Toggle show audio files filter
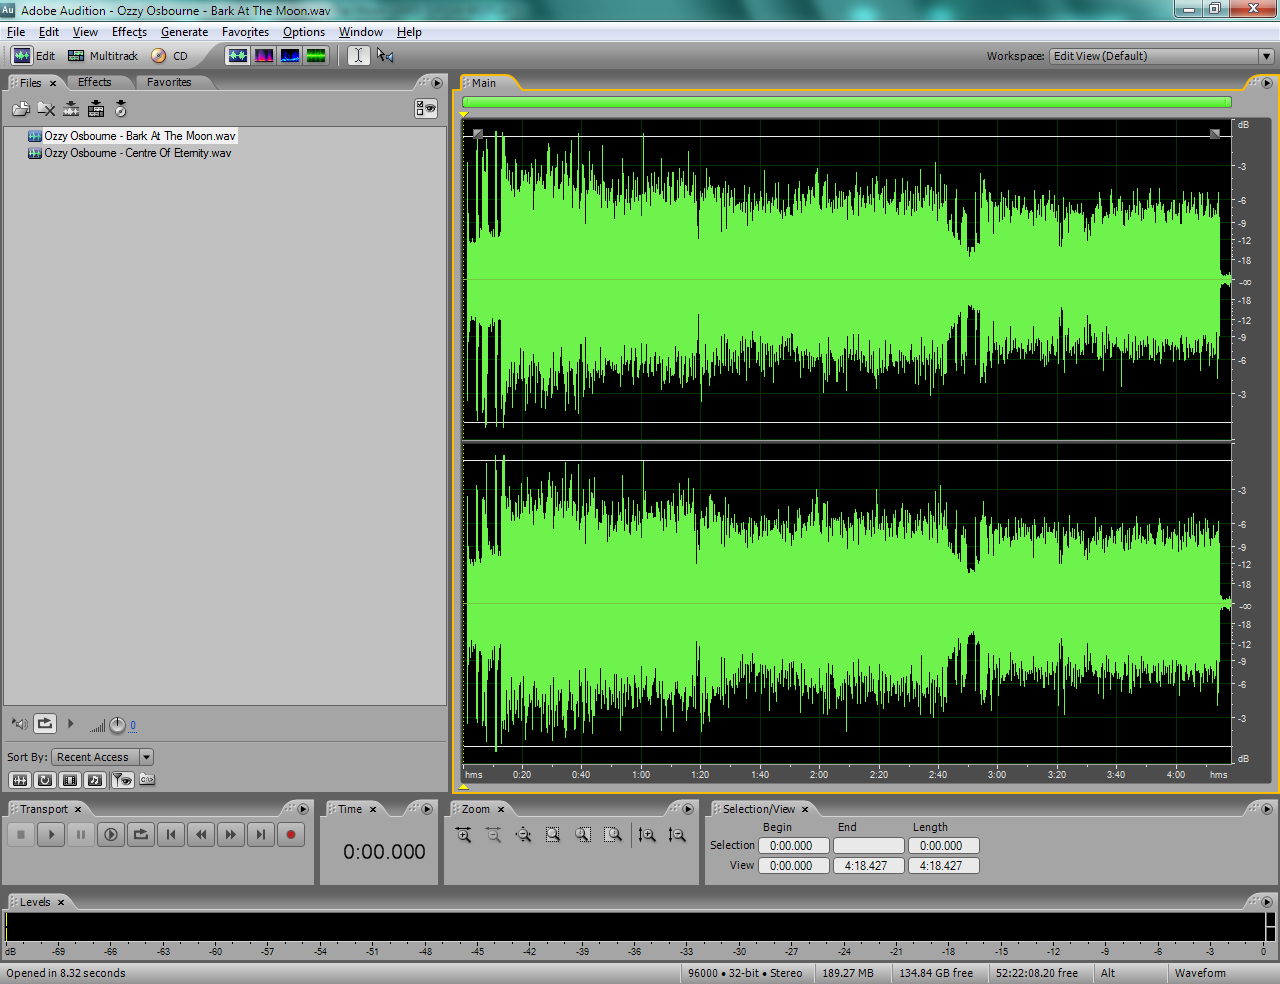 click(19, 780)
